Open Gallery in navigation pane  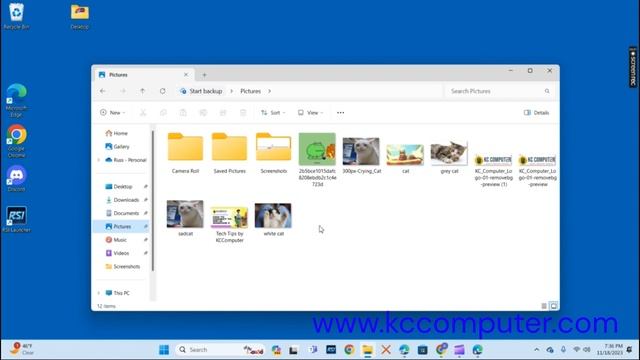coord(118,147)
